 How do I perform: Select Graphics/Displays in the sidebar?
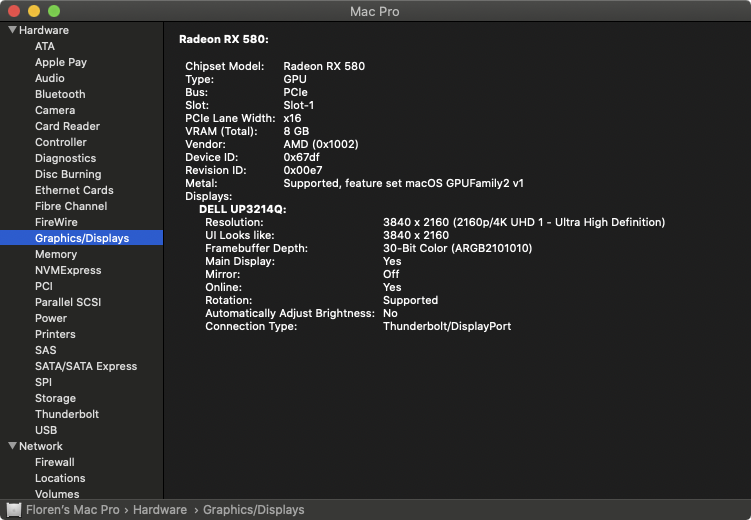pos(82,238)
